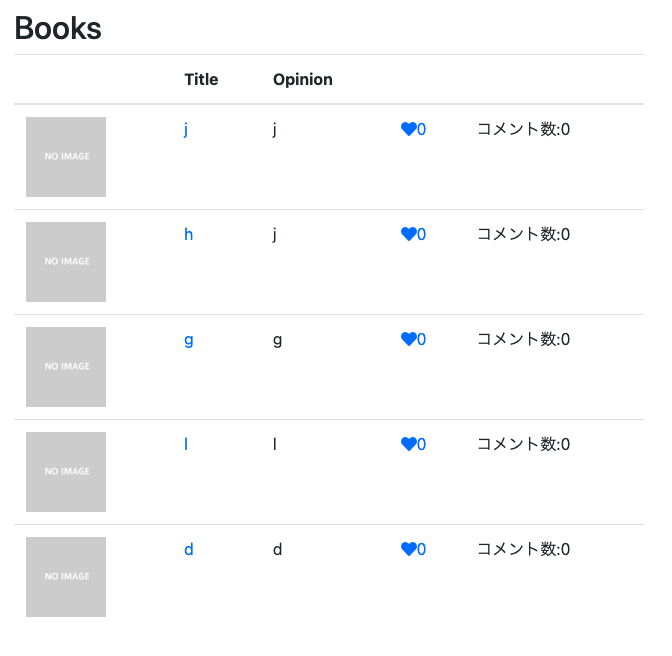Click the コメント数:0 text in the g row
The width and height of the screenshot is (672, 656).
point(524,339)
